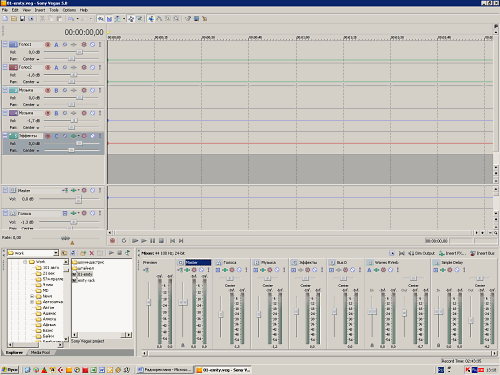The height and width of the screenshot is (375, 500).
Task: Click the timecode display 00:00:00,00
Action: (x=84, y=32)
